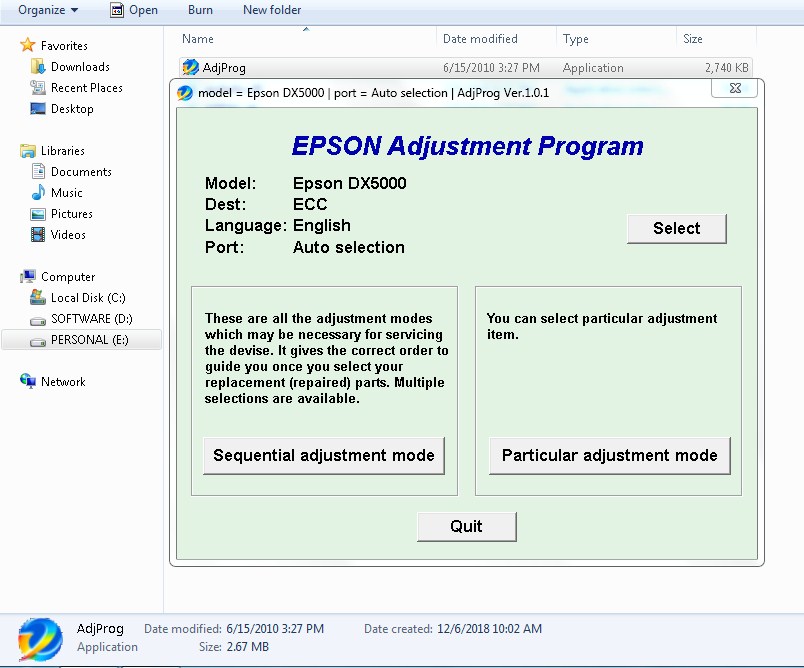Open Music library icon
The height and width of the screenshot is (668, 804).
pyautogui.click(x=38, y=192)
